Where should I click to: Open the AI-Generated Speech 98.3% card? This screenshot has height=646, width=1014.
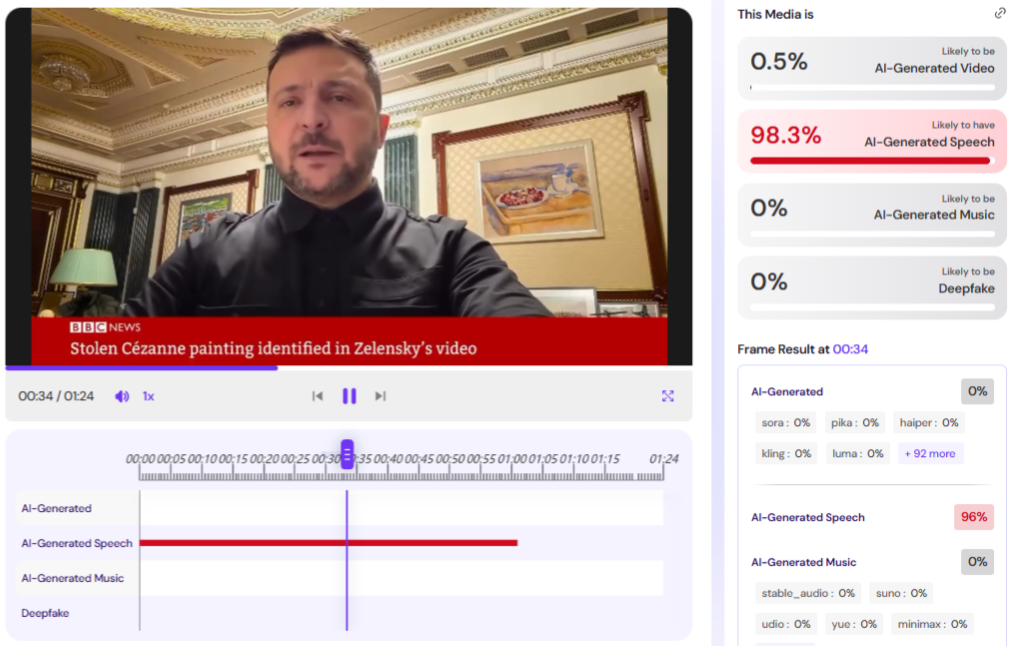pyautogui.click(x=872, y=141)
